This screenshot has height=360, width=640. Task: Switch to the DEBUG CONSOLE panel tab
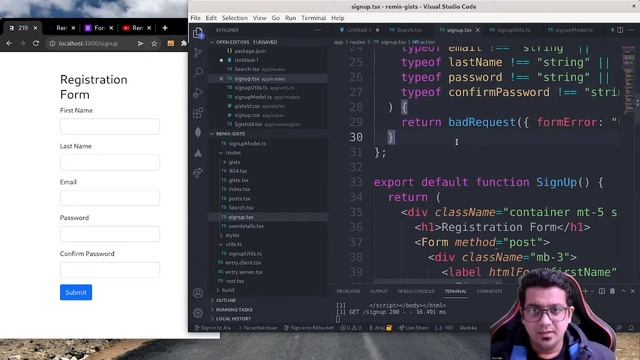tap(416, 291)
